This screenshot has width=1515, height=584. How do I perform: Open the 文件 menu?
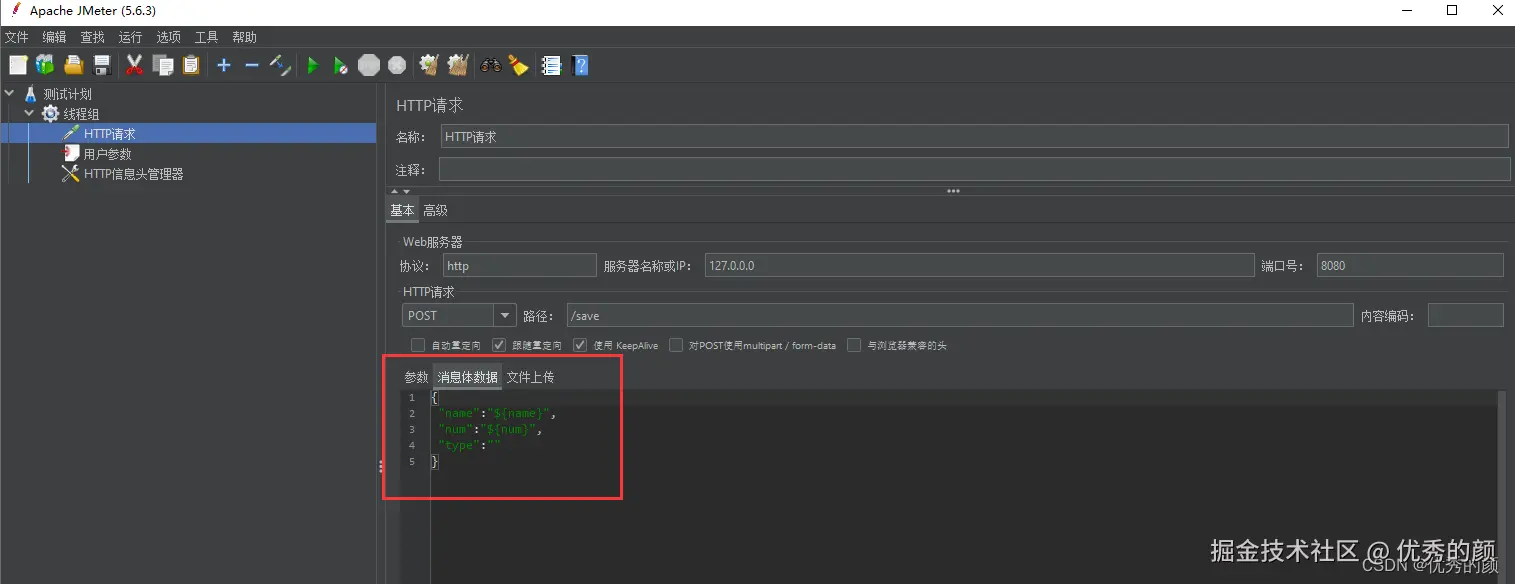click(x=16, y=37)
